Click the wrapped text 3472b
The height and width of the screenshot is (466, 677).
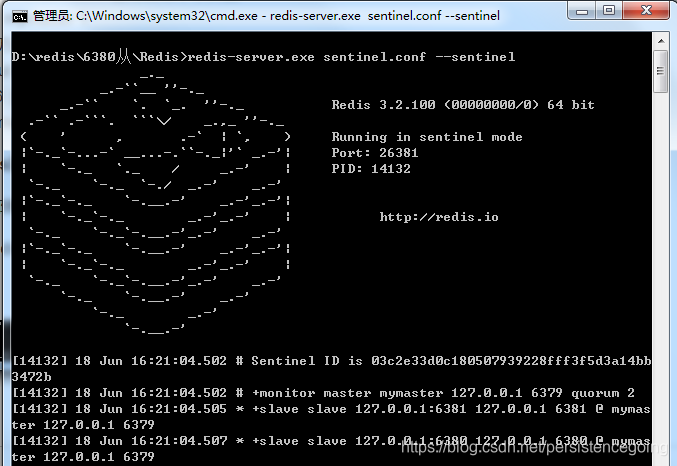tap(32, 377)
